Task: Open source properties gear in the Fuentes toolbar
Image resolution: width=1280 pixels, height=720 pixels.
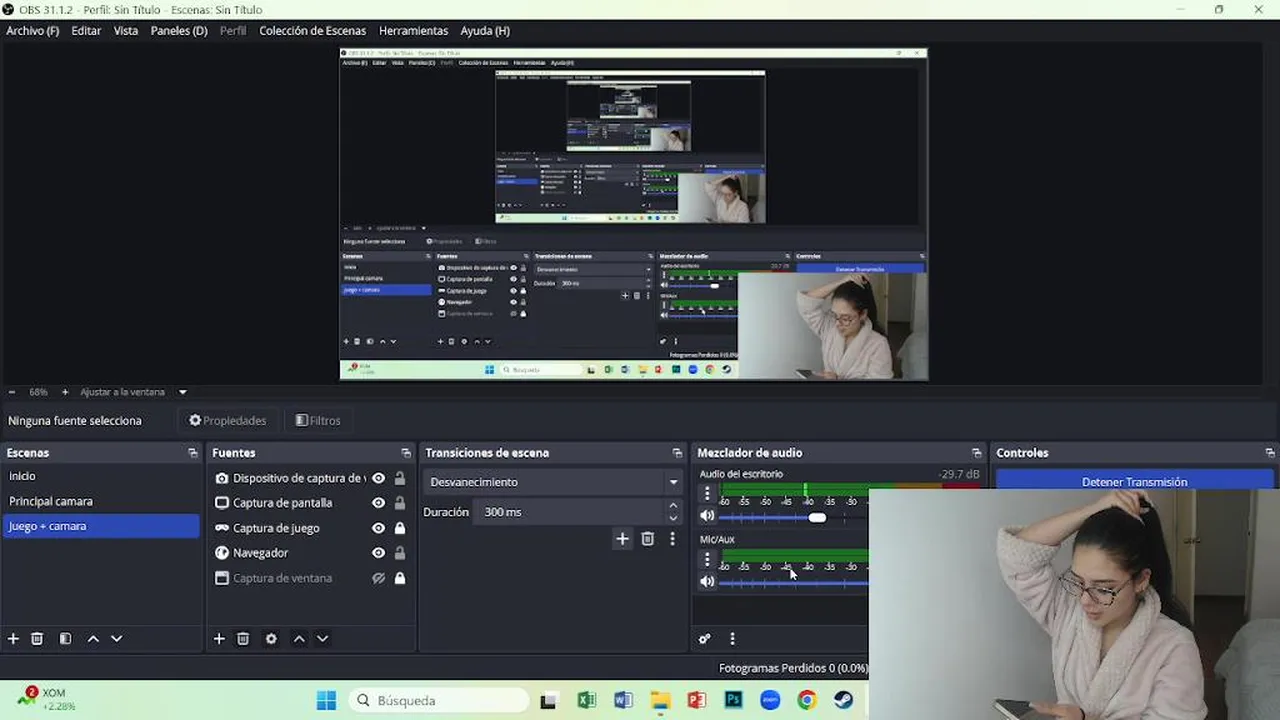Action: click(271, 639)
